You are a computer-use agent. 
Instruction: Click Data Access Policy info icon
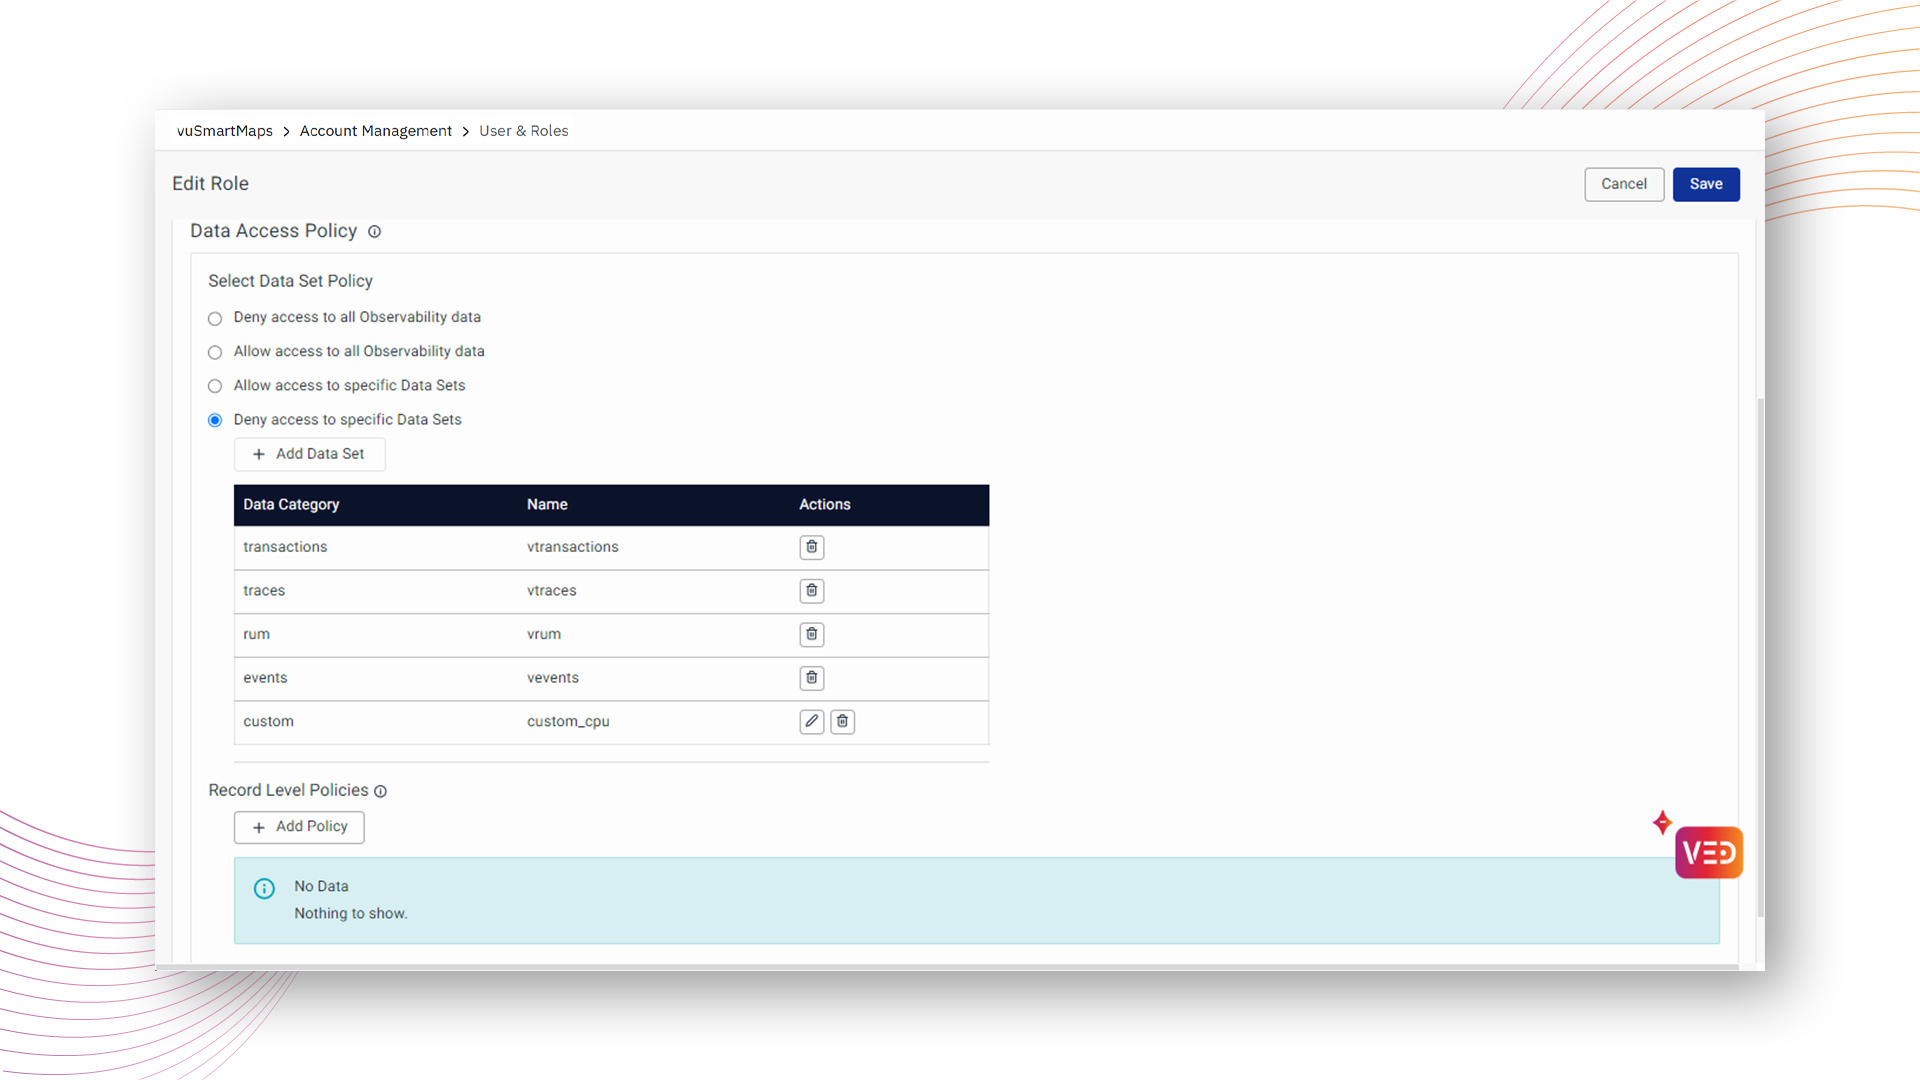click(x=374, y=232)
